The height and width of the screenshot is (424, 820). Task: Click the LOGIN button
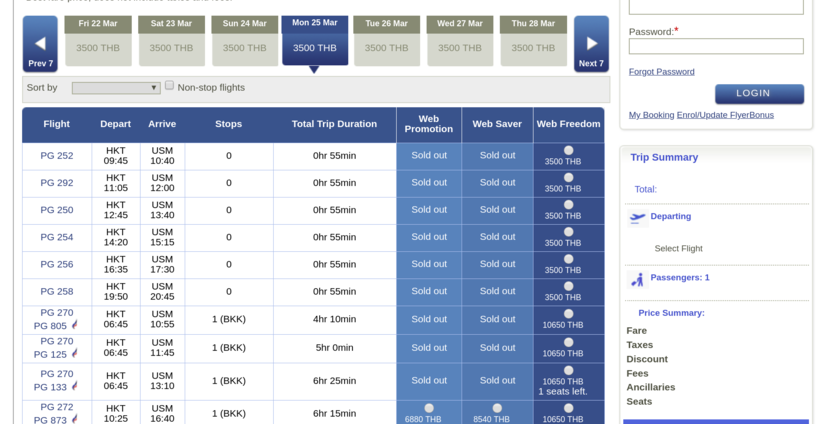[x=759, y=94]
